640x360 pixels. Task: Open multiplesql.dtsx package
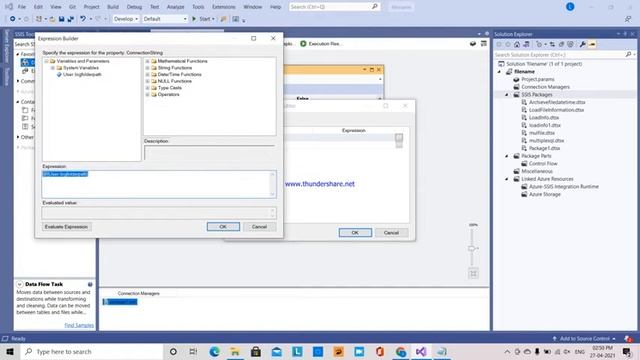coord(546,140)
